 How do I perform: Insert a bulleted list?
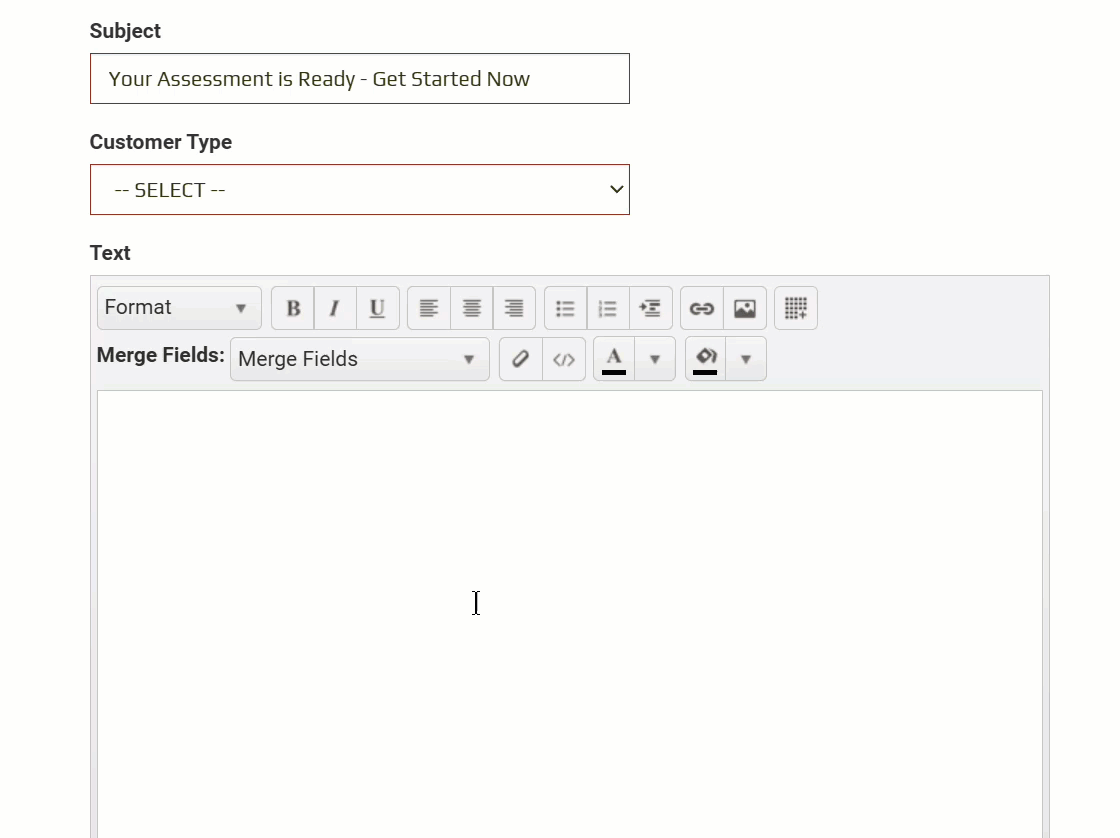click(566, 308)
